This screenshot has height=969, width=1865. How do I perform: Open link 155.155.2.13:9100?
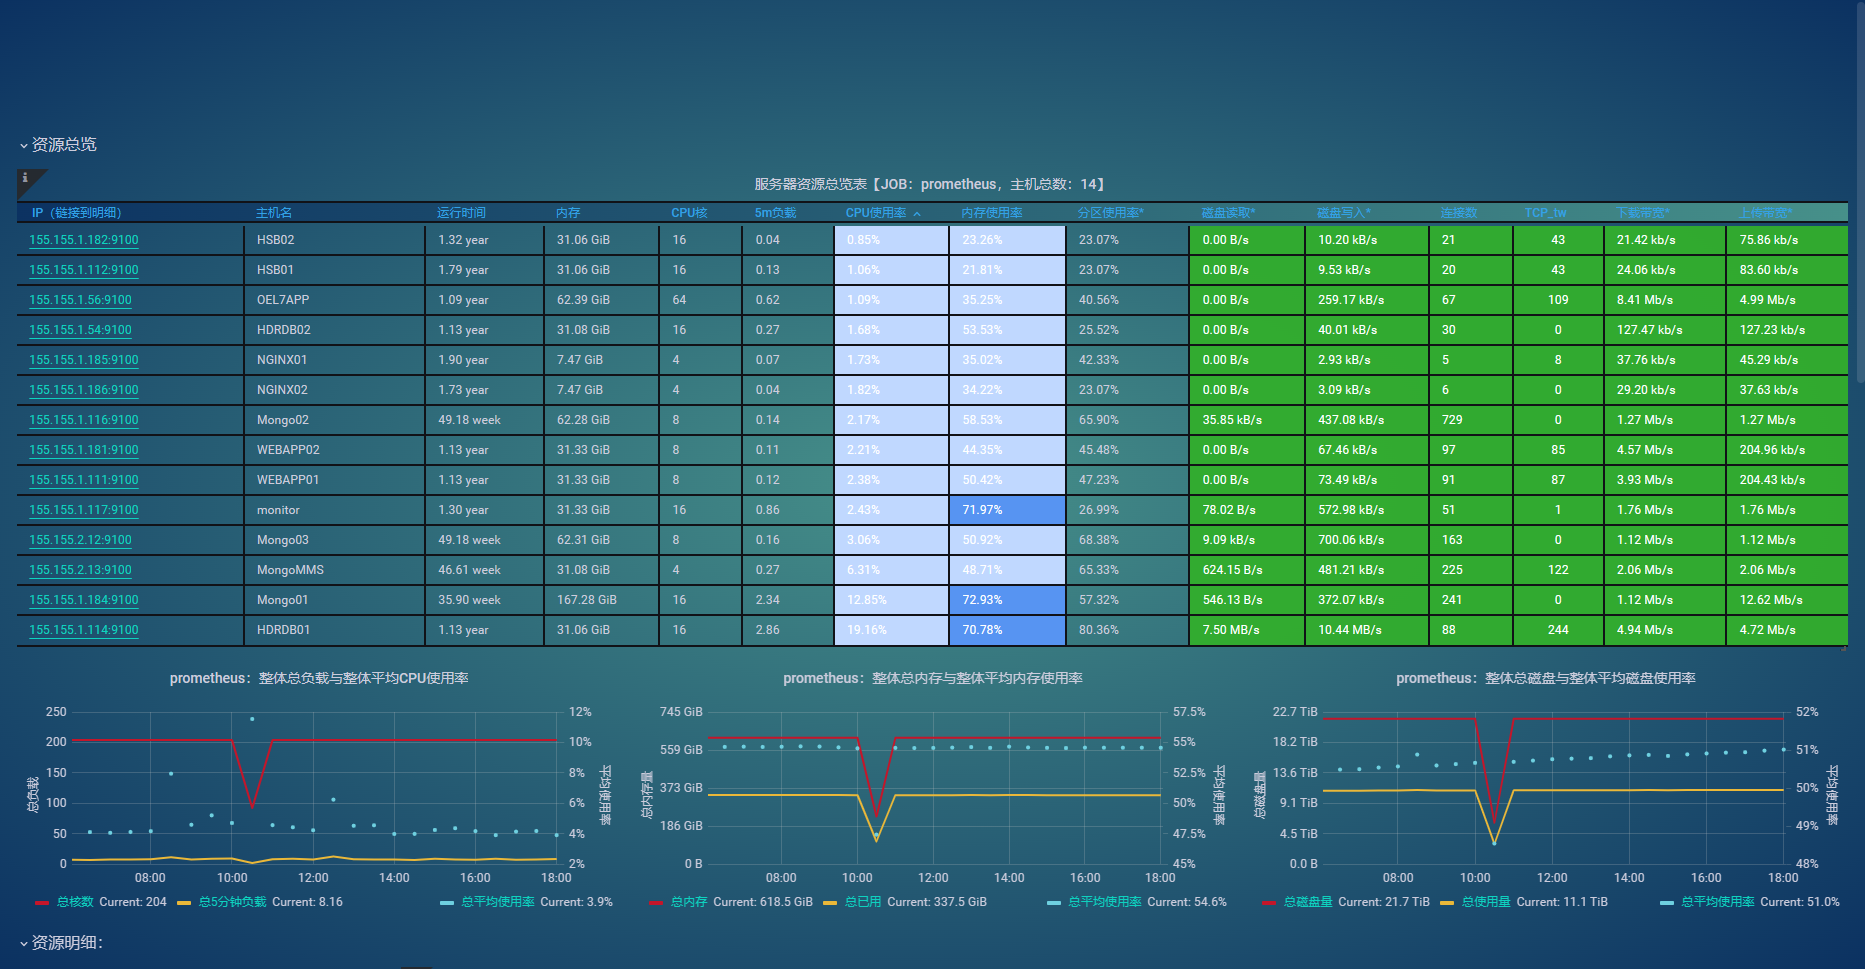click(x=80, y=570)
